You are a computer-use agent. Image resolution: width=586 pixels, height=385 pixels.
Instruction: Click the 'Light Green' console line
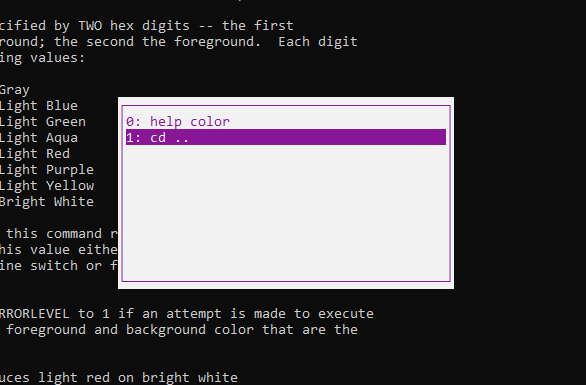click(x=43, y=122)
